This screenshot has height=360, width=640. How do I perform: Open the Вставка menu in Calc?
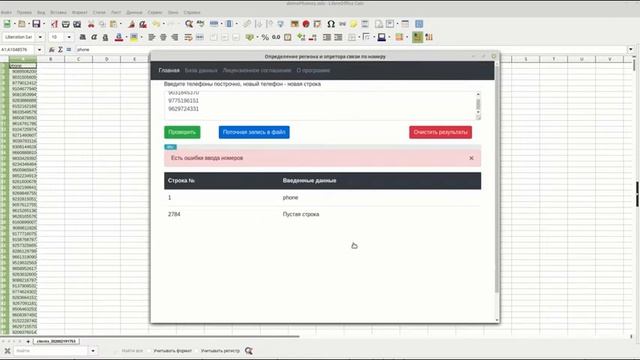(58, 13)
